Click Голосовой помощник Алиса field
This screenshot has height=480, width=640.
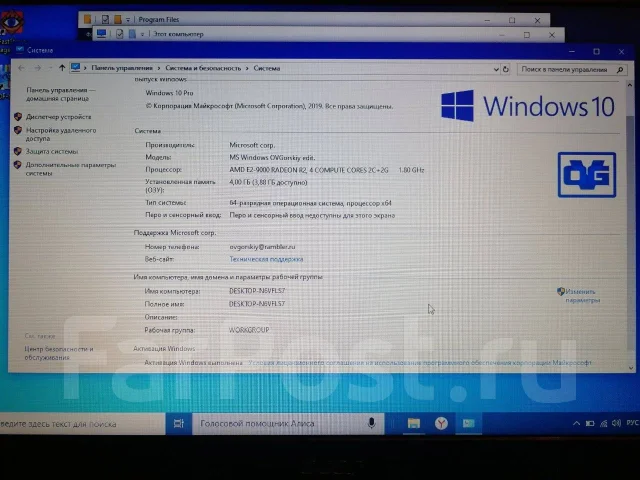coord(288,424)
